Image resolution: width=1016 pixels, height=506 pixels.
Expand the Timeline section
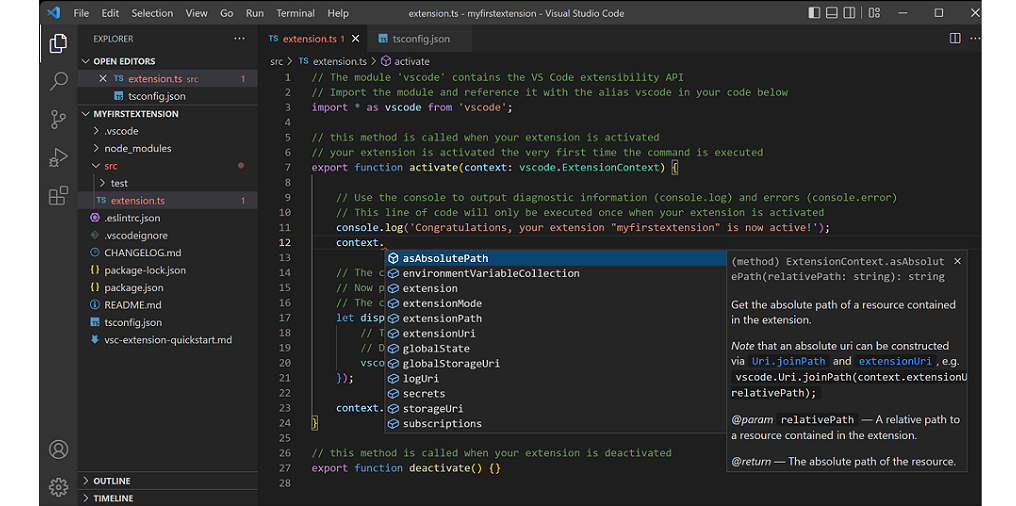[167, 498]
